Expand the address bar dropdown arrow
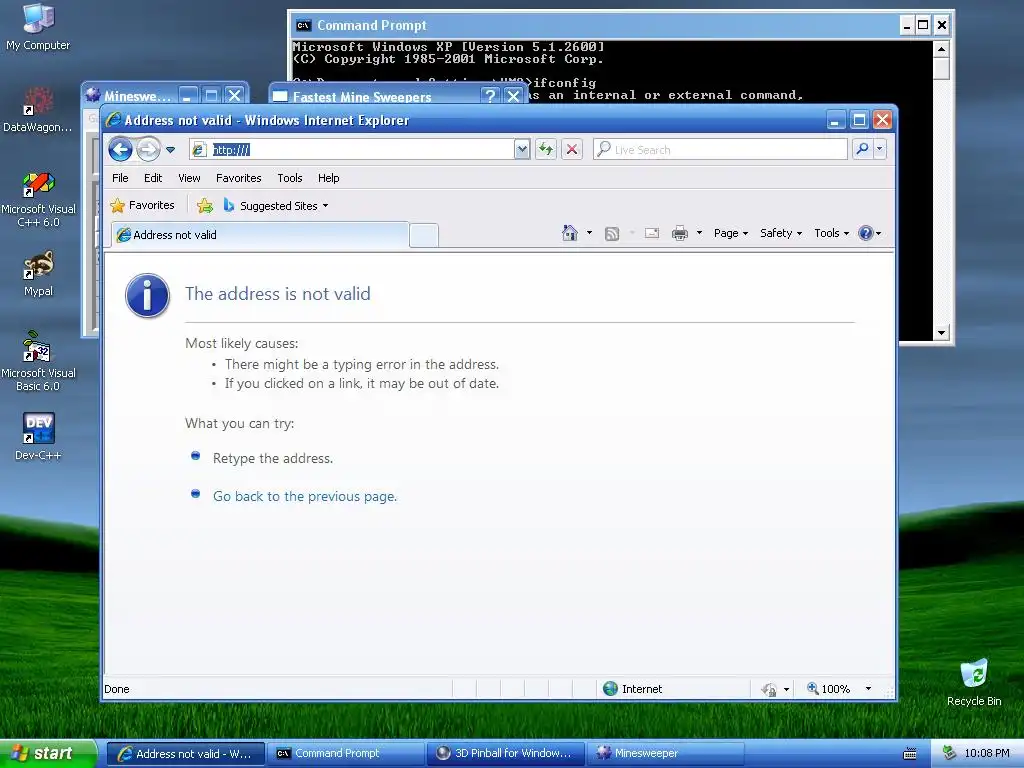 click(x=522, y=150)
